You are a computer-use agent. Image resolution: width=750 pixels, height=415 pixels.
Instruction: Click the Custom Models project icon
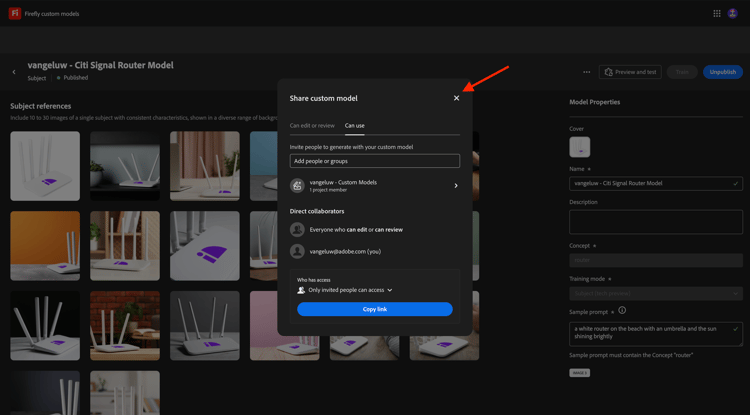click(297, 186)
